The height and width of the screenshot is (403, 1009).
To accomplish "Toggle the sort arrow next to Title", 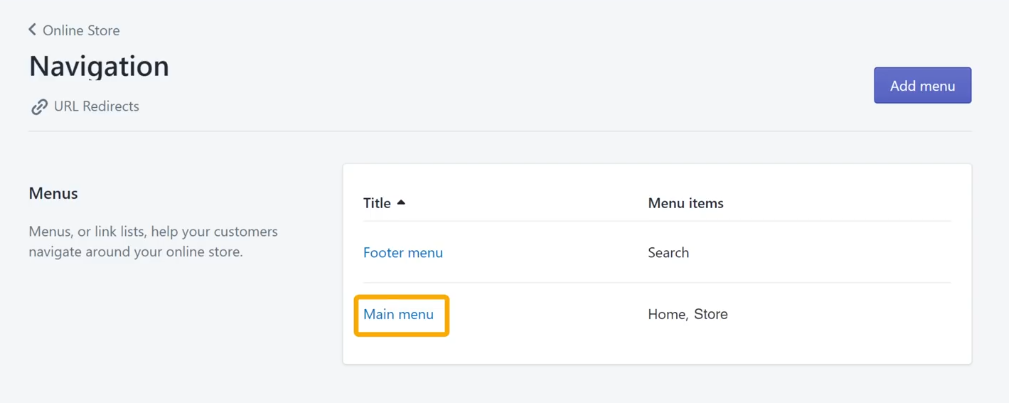I will (x=401, y=203).
